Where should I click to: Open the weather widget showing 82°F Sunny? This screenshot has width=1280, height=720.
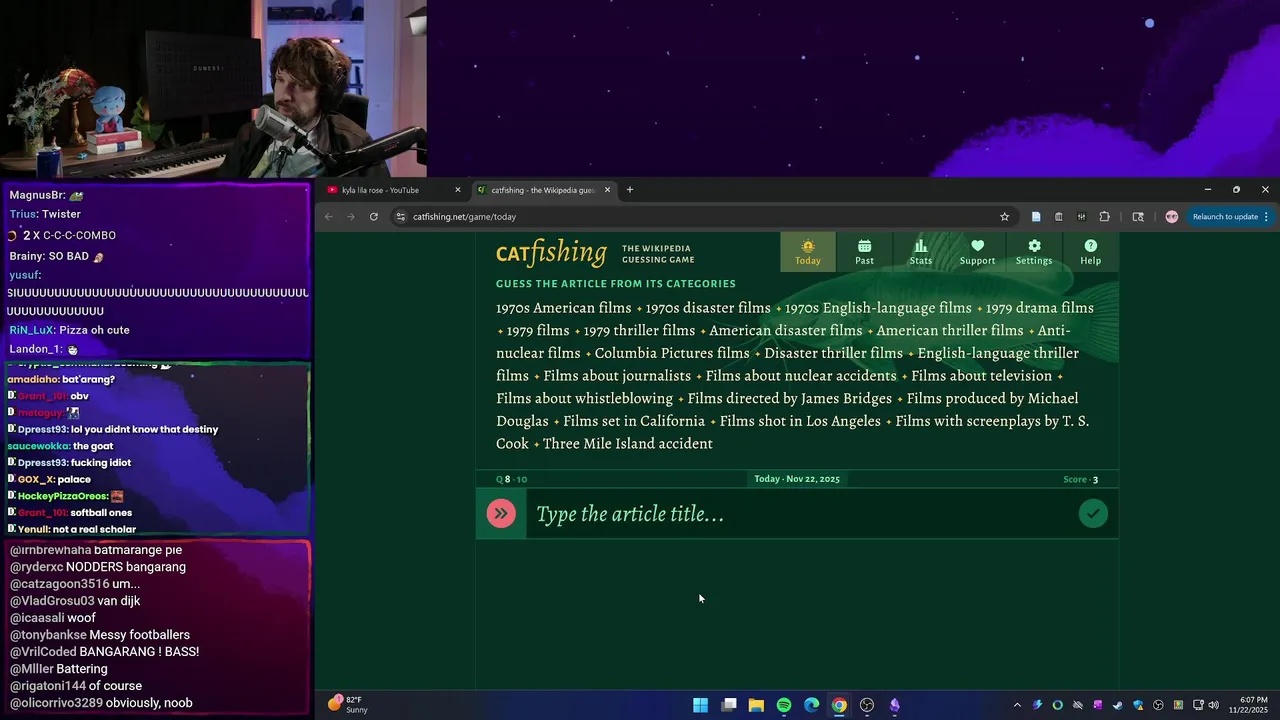(348, 704)
